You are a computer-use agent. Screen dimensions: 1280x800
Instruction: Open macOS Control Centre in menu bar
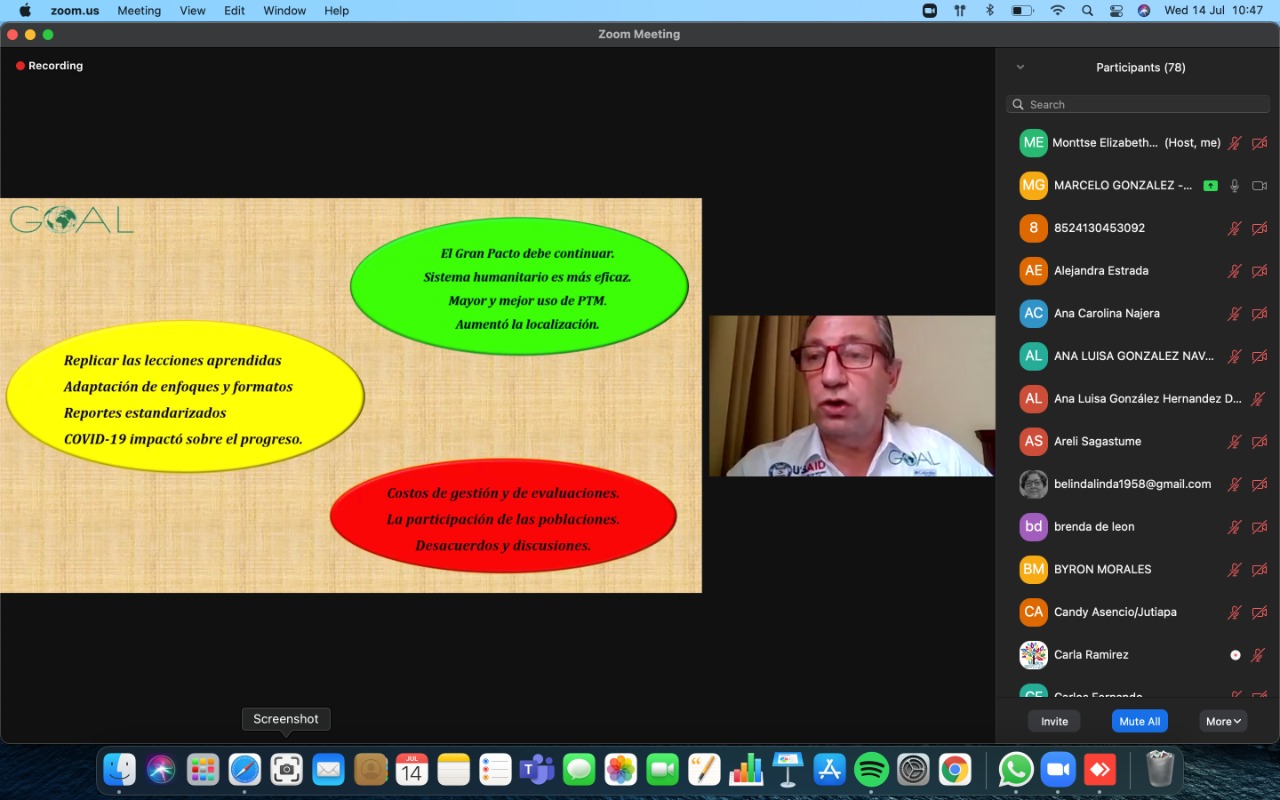coord(1116,11)
